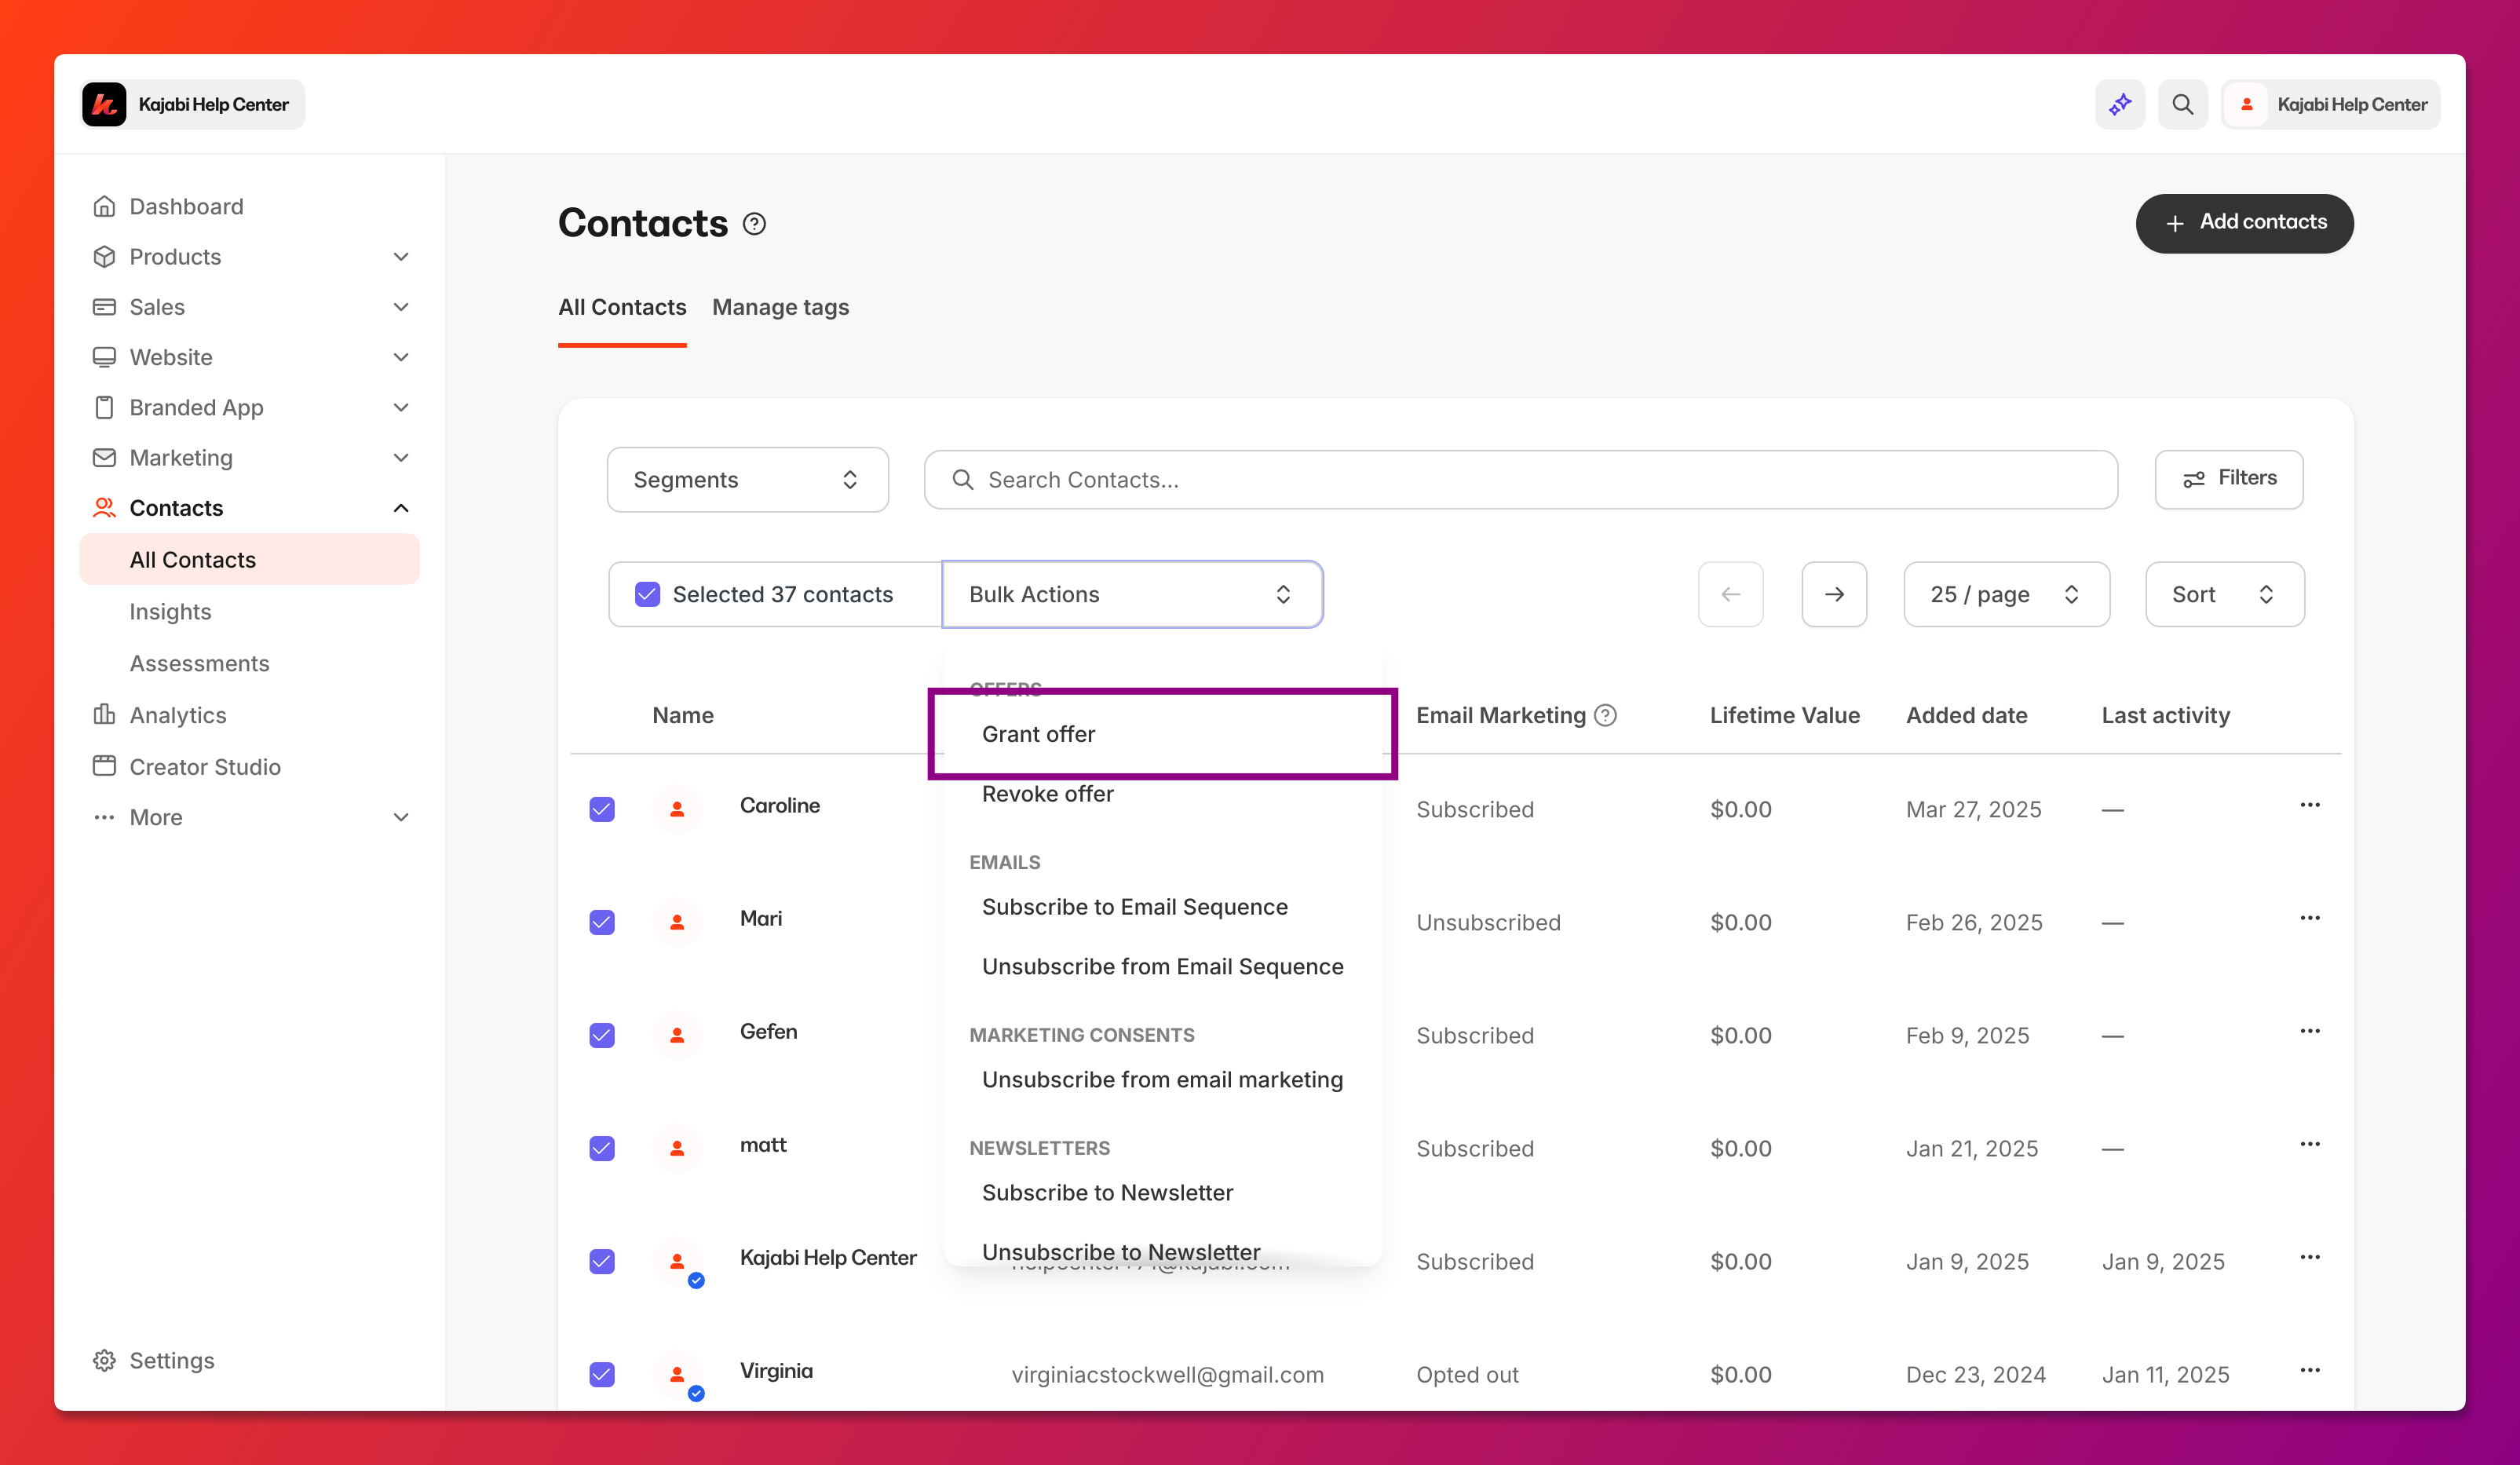Click the Products box icon
Screen dimensions: 2520x1465
click(104, 257)
